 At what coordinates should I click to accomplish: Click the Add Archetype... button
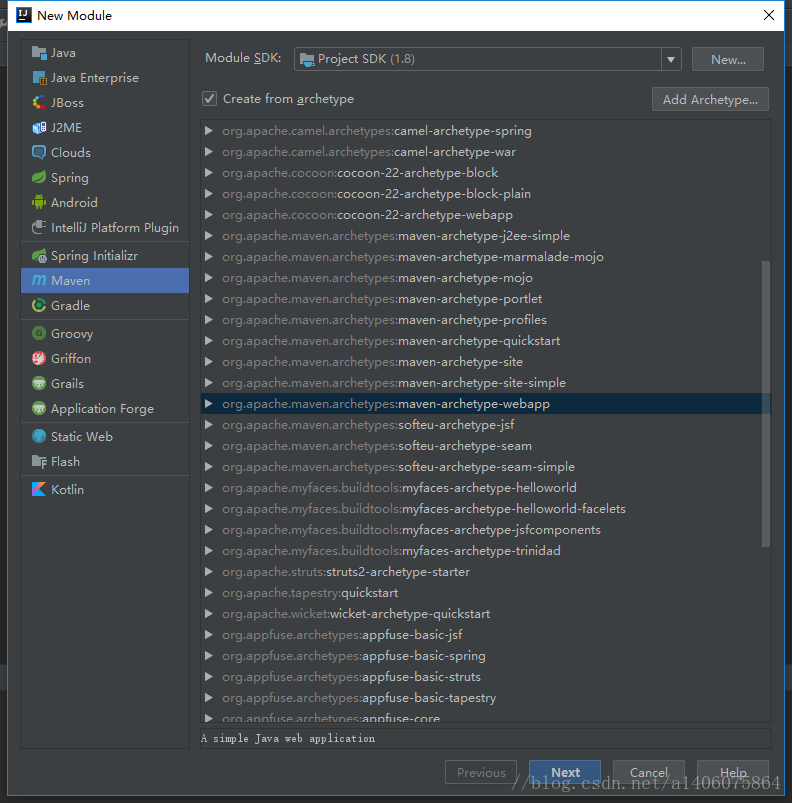(710, 99)
